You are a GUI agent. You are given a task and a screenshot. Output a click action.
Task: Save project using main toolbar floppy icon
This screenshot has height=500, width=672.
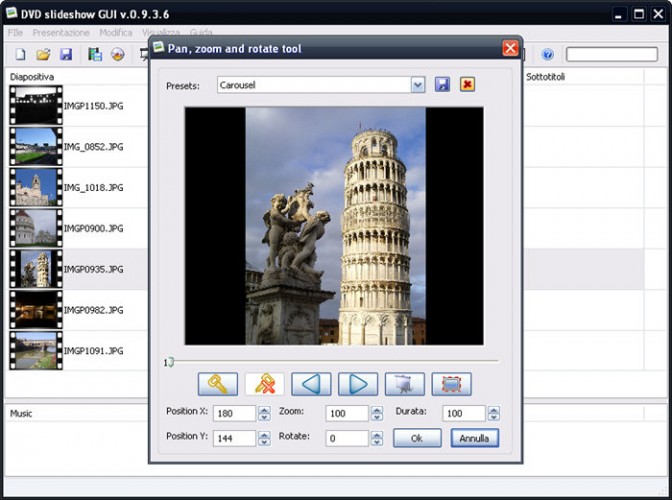point(66,54)
